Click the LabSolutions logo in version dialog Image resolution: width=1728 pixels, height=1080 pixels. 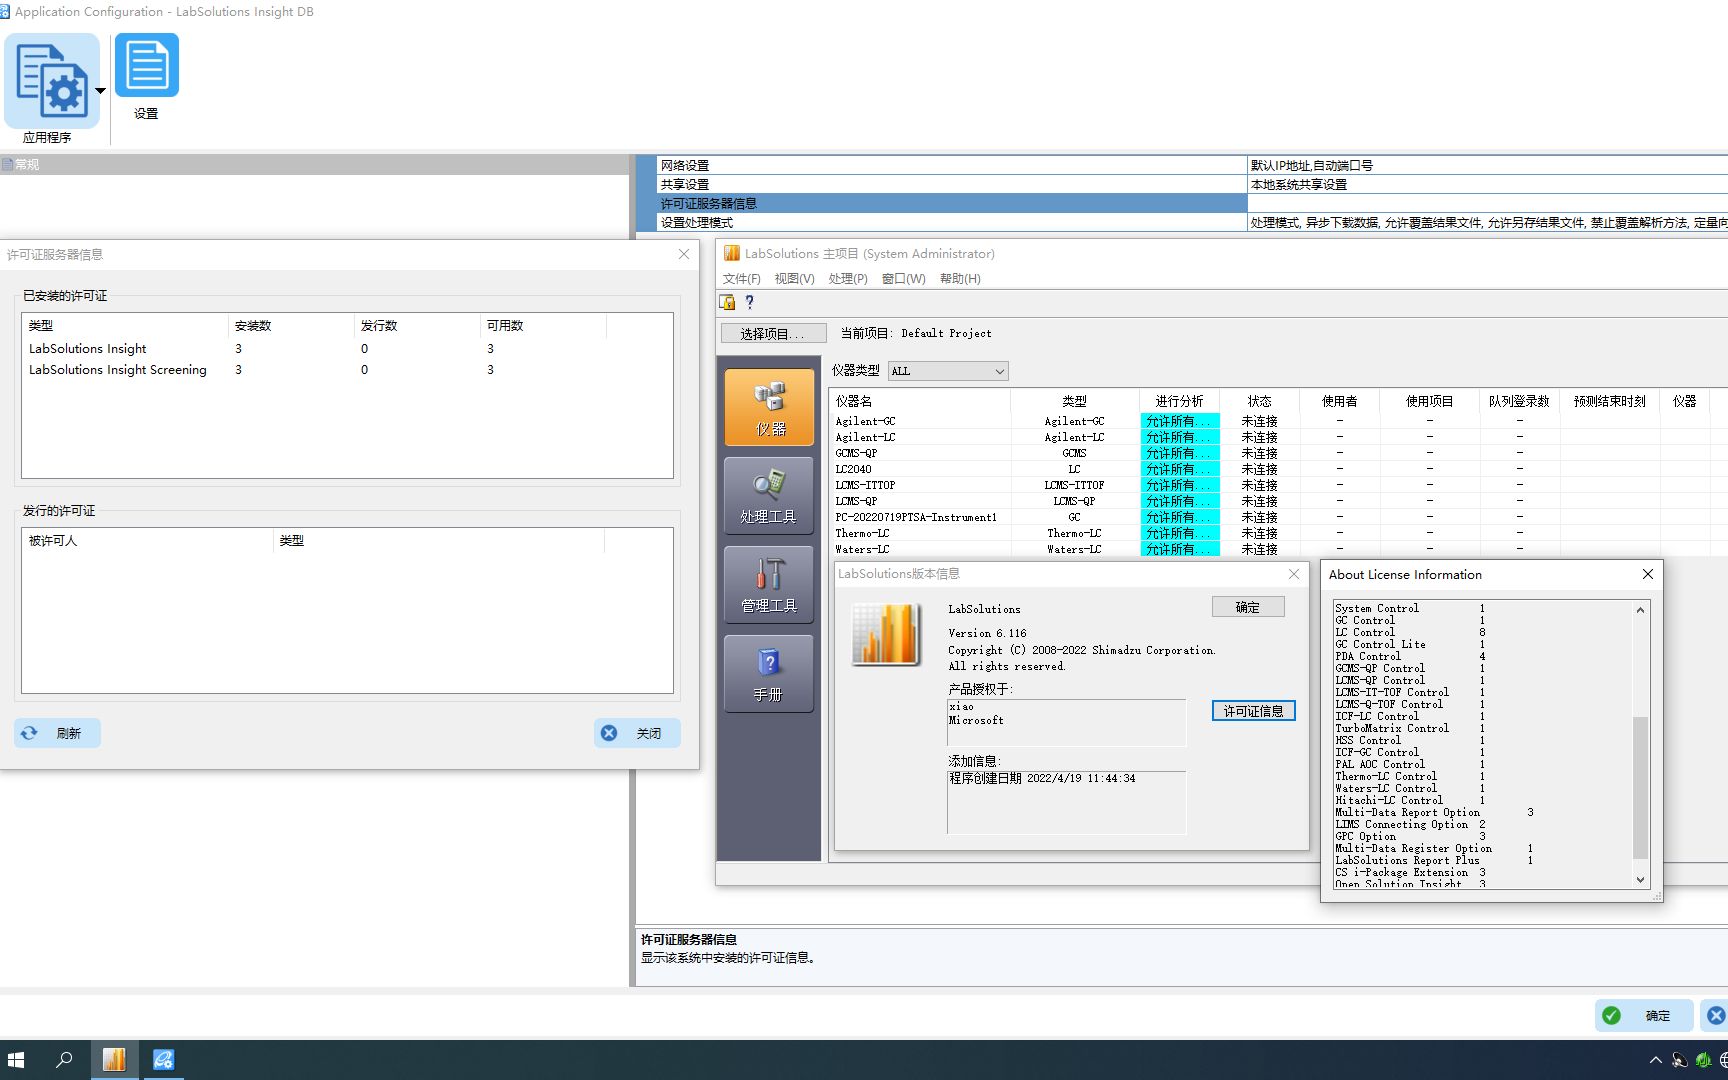coord(886,634)
